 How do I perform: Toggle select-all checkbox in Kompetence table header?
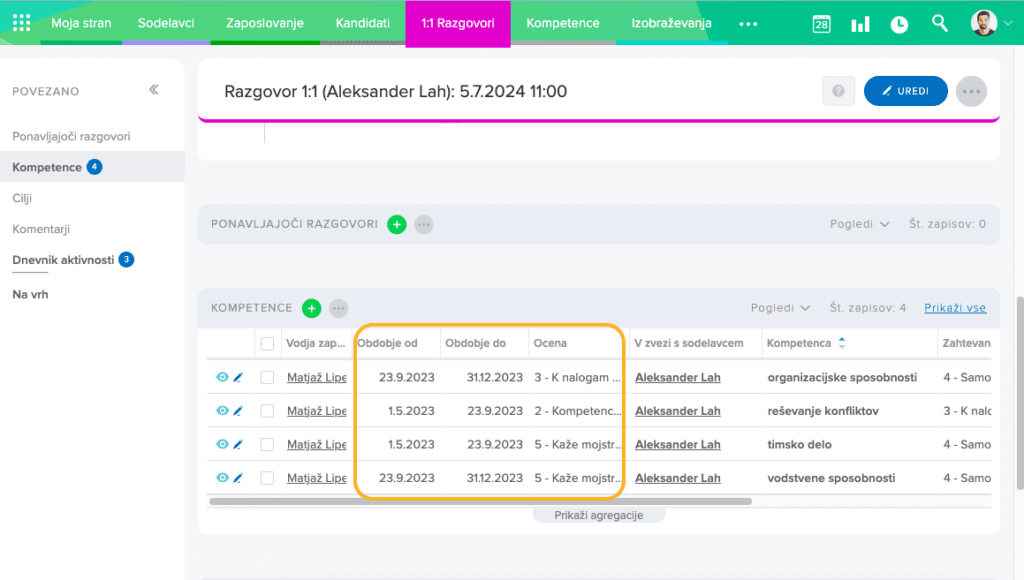pos(267,344)
